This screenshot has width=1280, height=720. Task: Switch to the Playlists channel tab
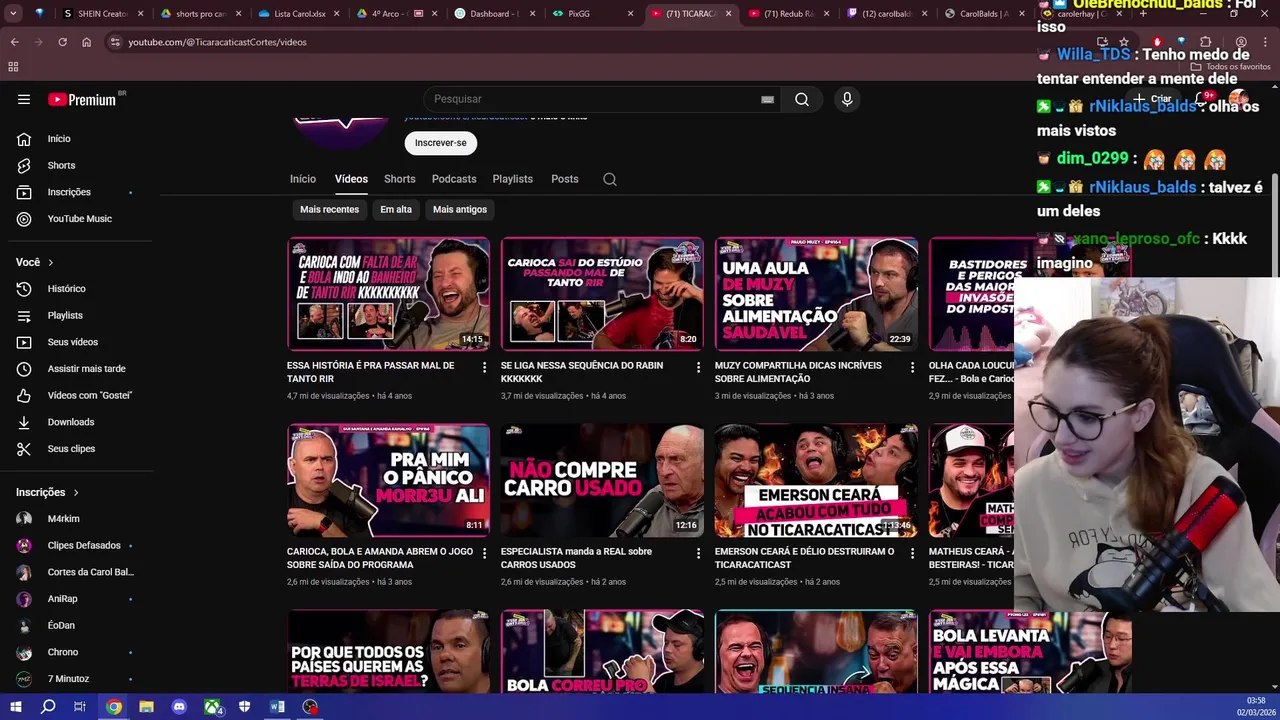click(x=513, y=179)
